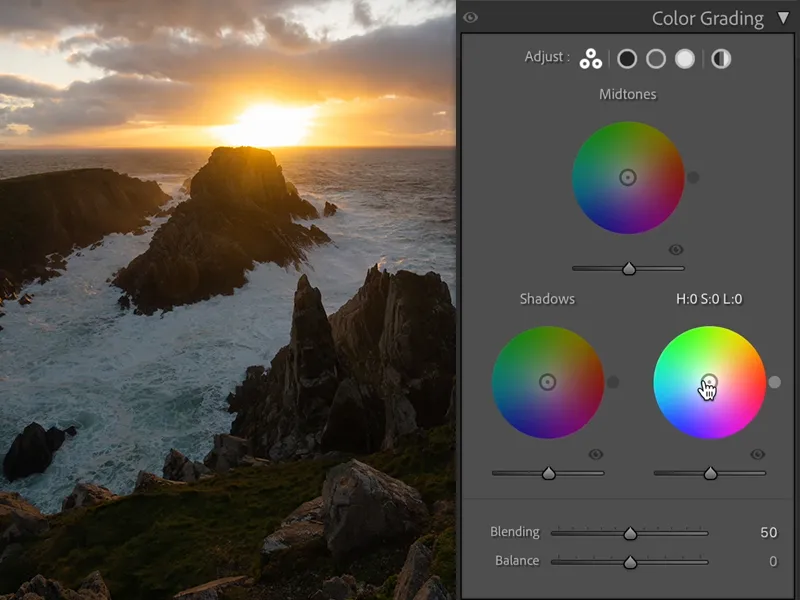800x600 pixels.
Task: Hide the Midtones grading with eye icon
Action: pyautogui.click(x=676, y=249)
